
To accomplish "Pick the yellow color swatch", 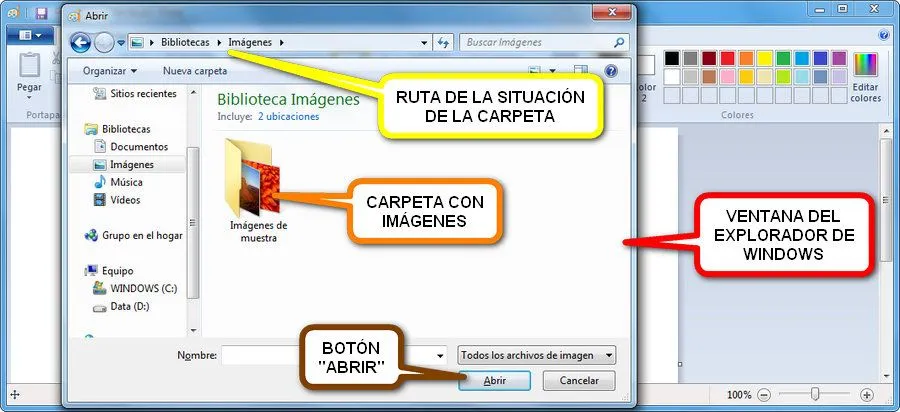I will coord(765,58).
